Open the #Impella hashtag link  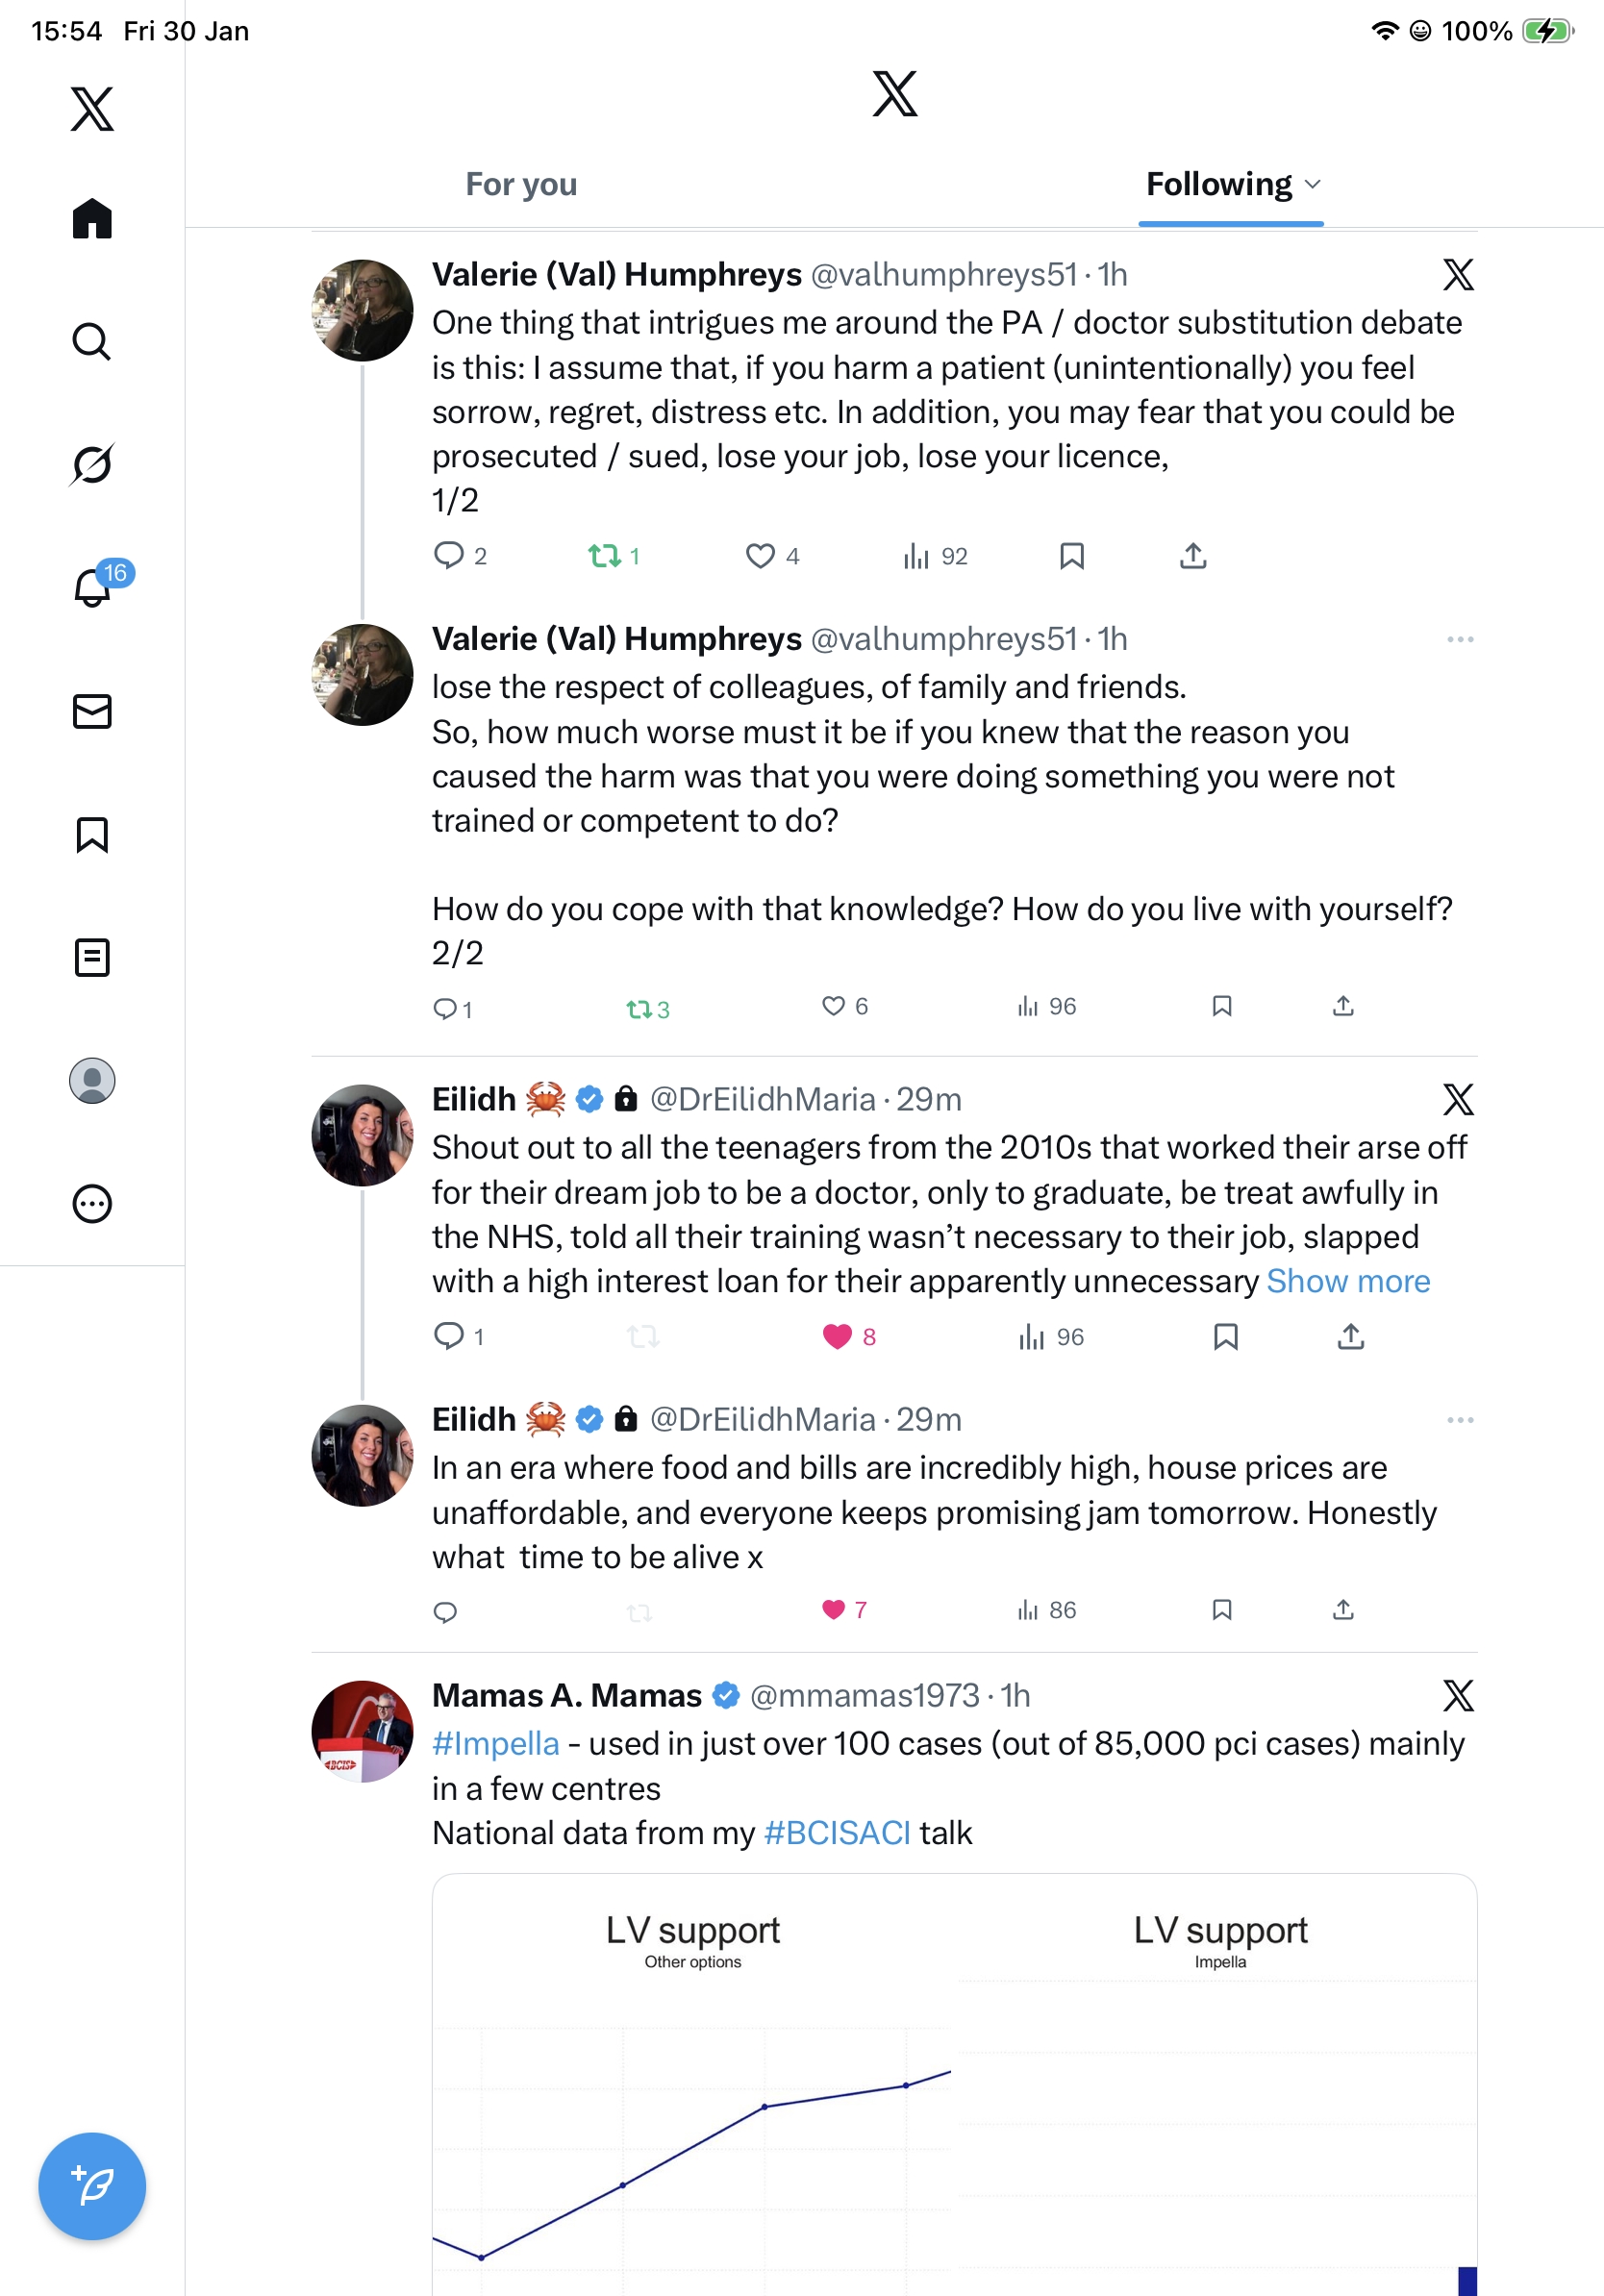point(495,1743)
